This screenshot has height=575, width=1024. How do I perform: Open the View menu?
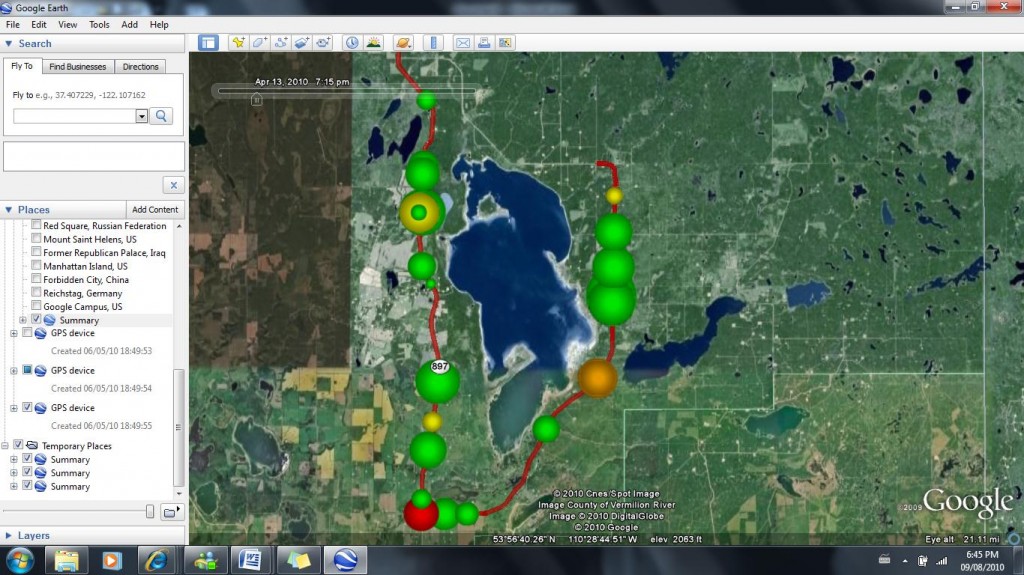click(x=67, y=24)
